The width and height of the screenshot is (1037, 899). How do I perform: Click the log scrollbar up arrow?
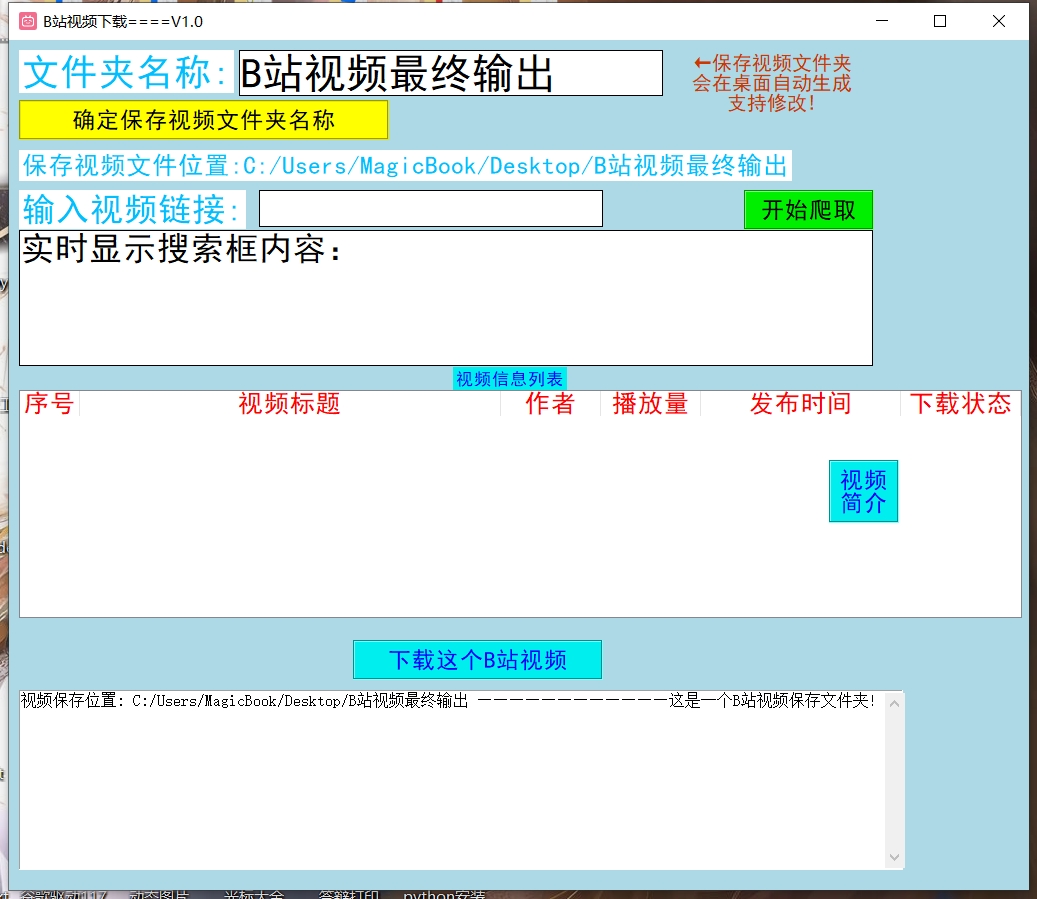(x=894, y=704)
